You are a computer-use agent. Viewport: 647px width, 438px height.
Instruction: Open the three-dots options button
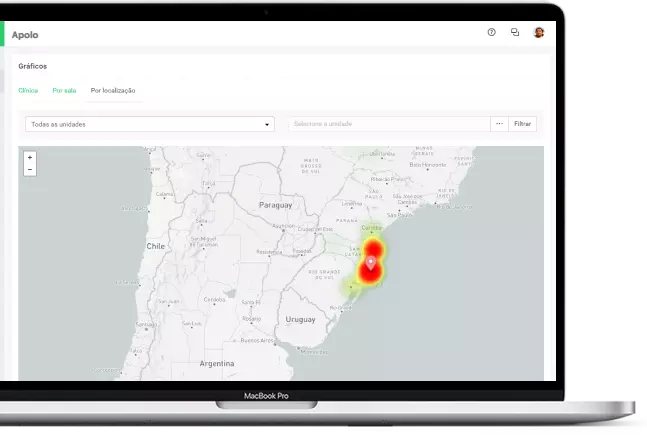499,124
